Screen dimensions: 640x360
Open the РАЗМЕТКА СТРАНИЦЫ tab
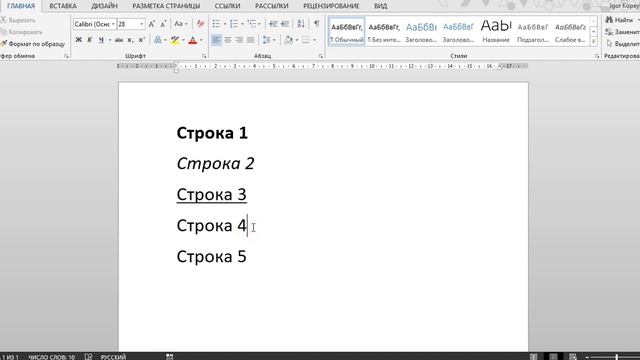pyautogui.click(x=166, y=6)
